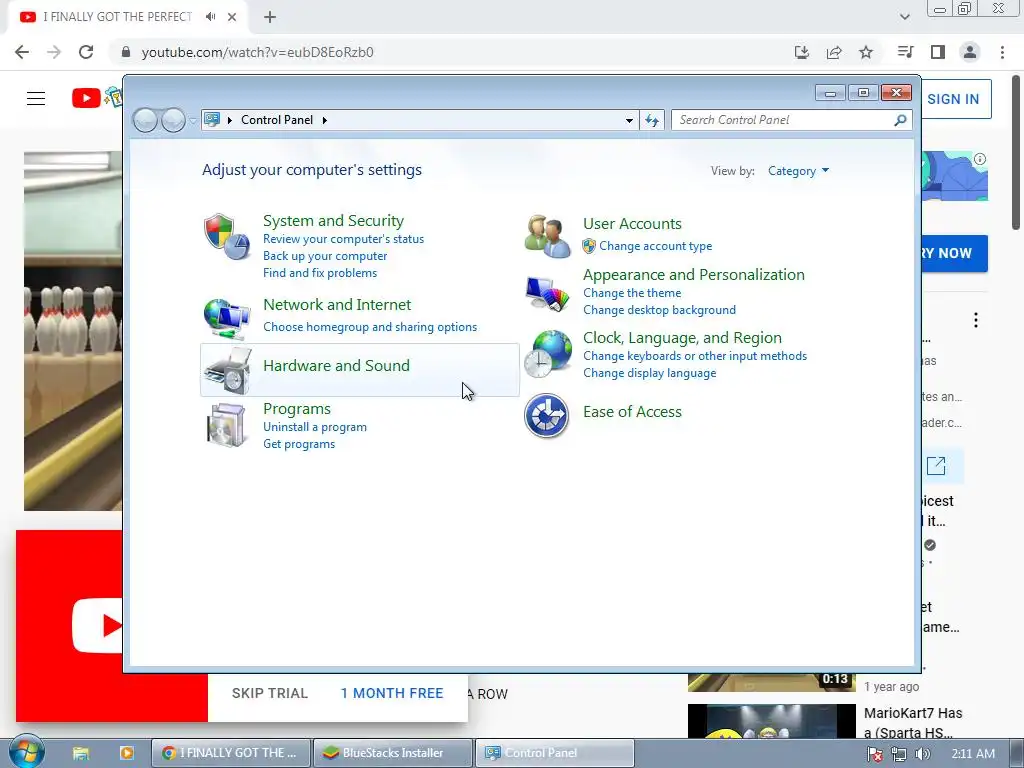1024x768 pixels.
Task: Open Hardware and Sound category
Action: pyautogui.click(x=336, y=366)
